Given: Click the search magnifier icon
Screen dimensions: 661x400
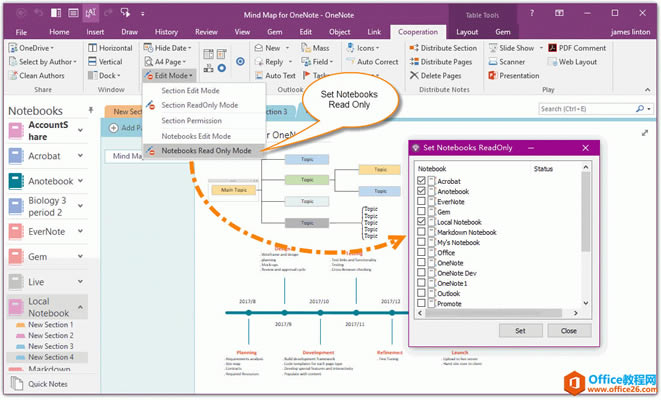Looking at the screenshot, I should [x=640, y=109].
